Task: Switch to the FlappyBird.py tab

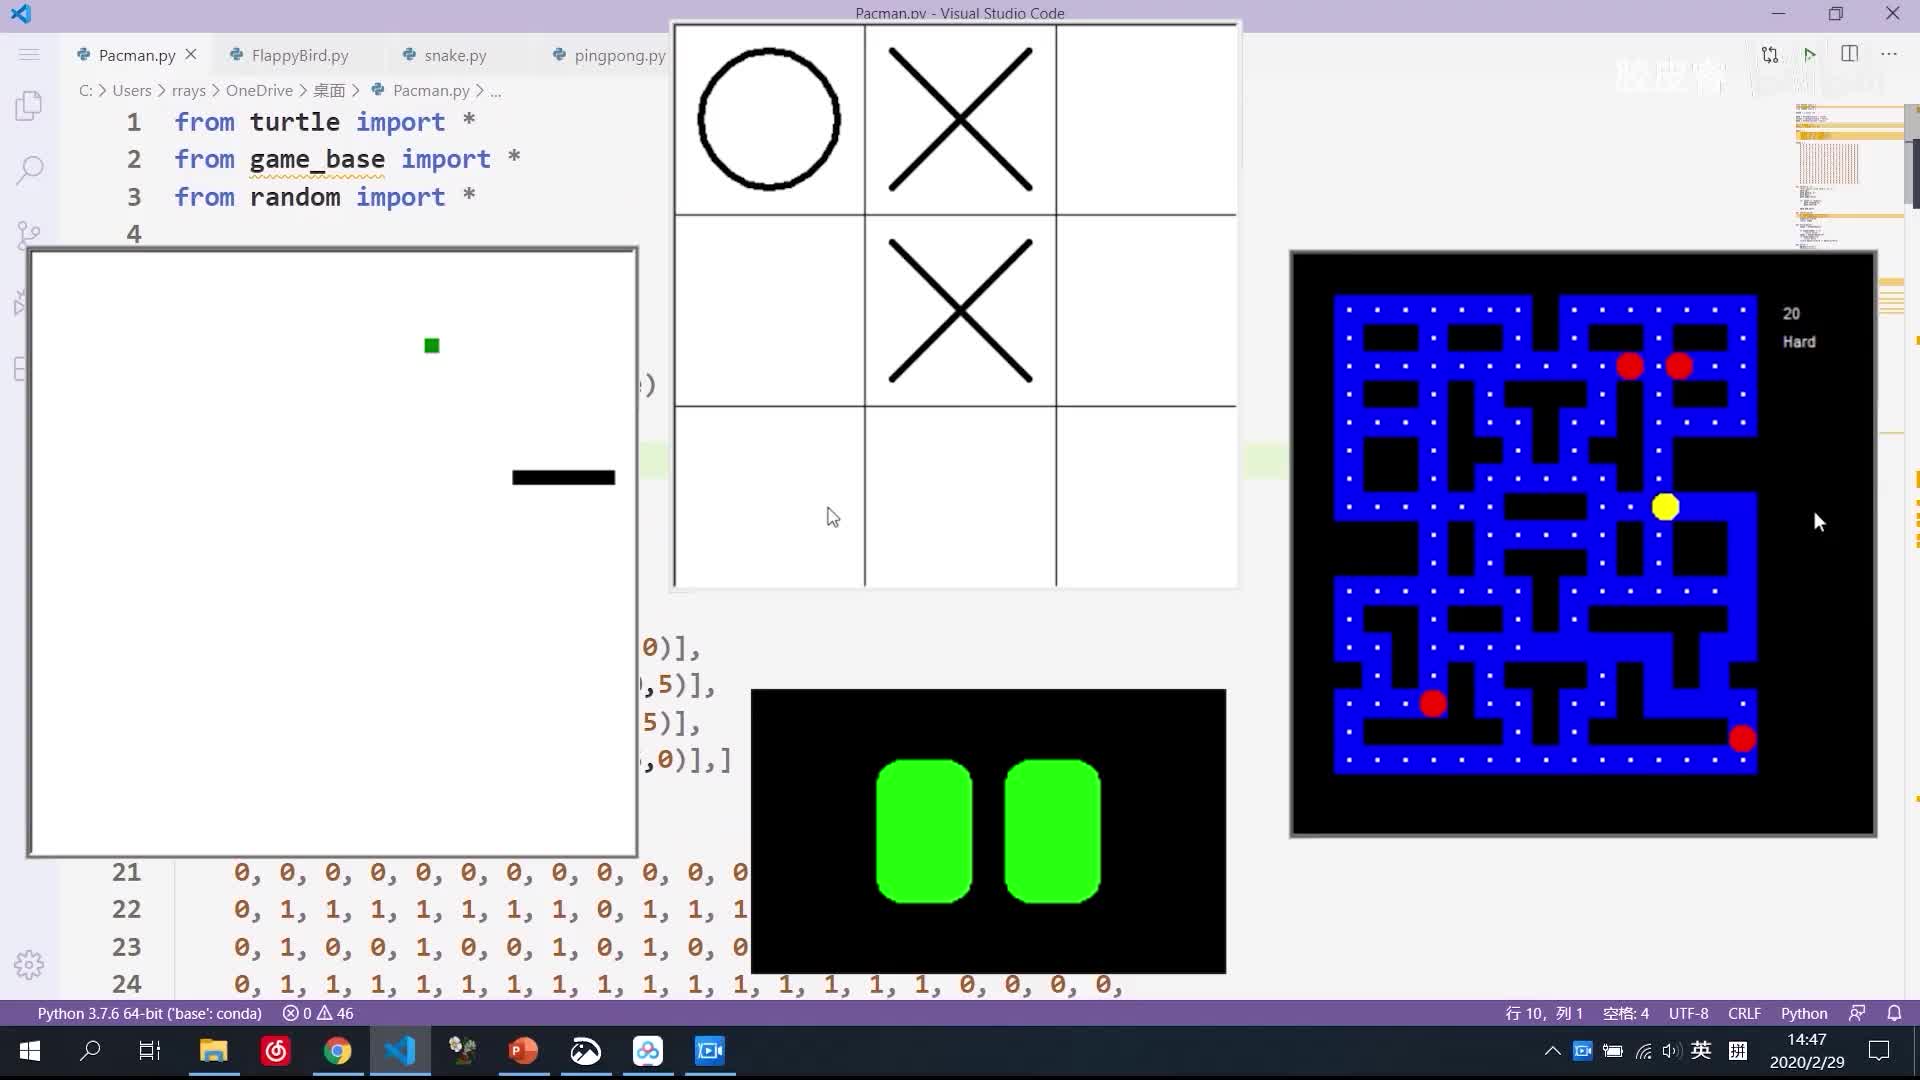Action: tap(300, 55)
